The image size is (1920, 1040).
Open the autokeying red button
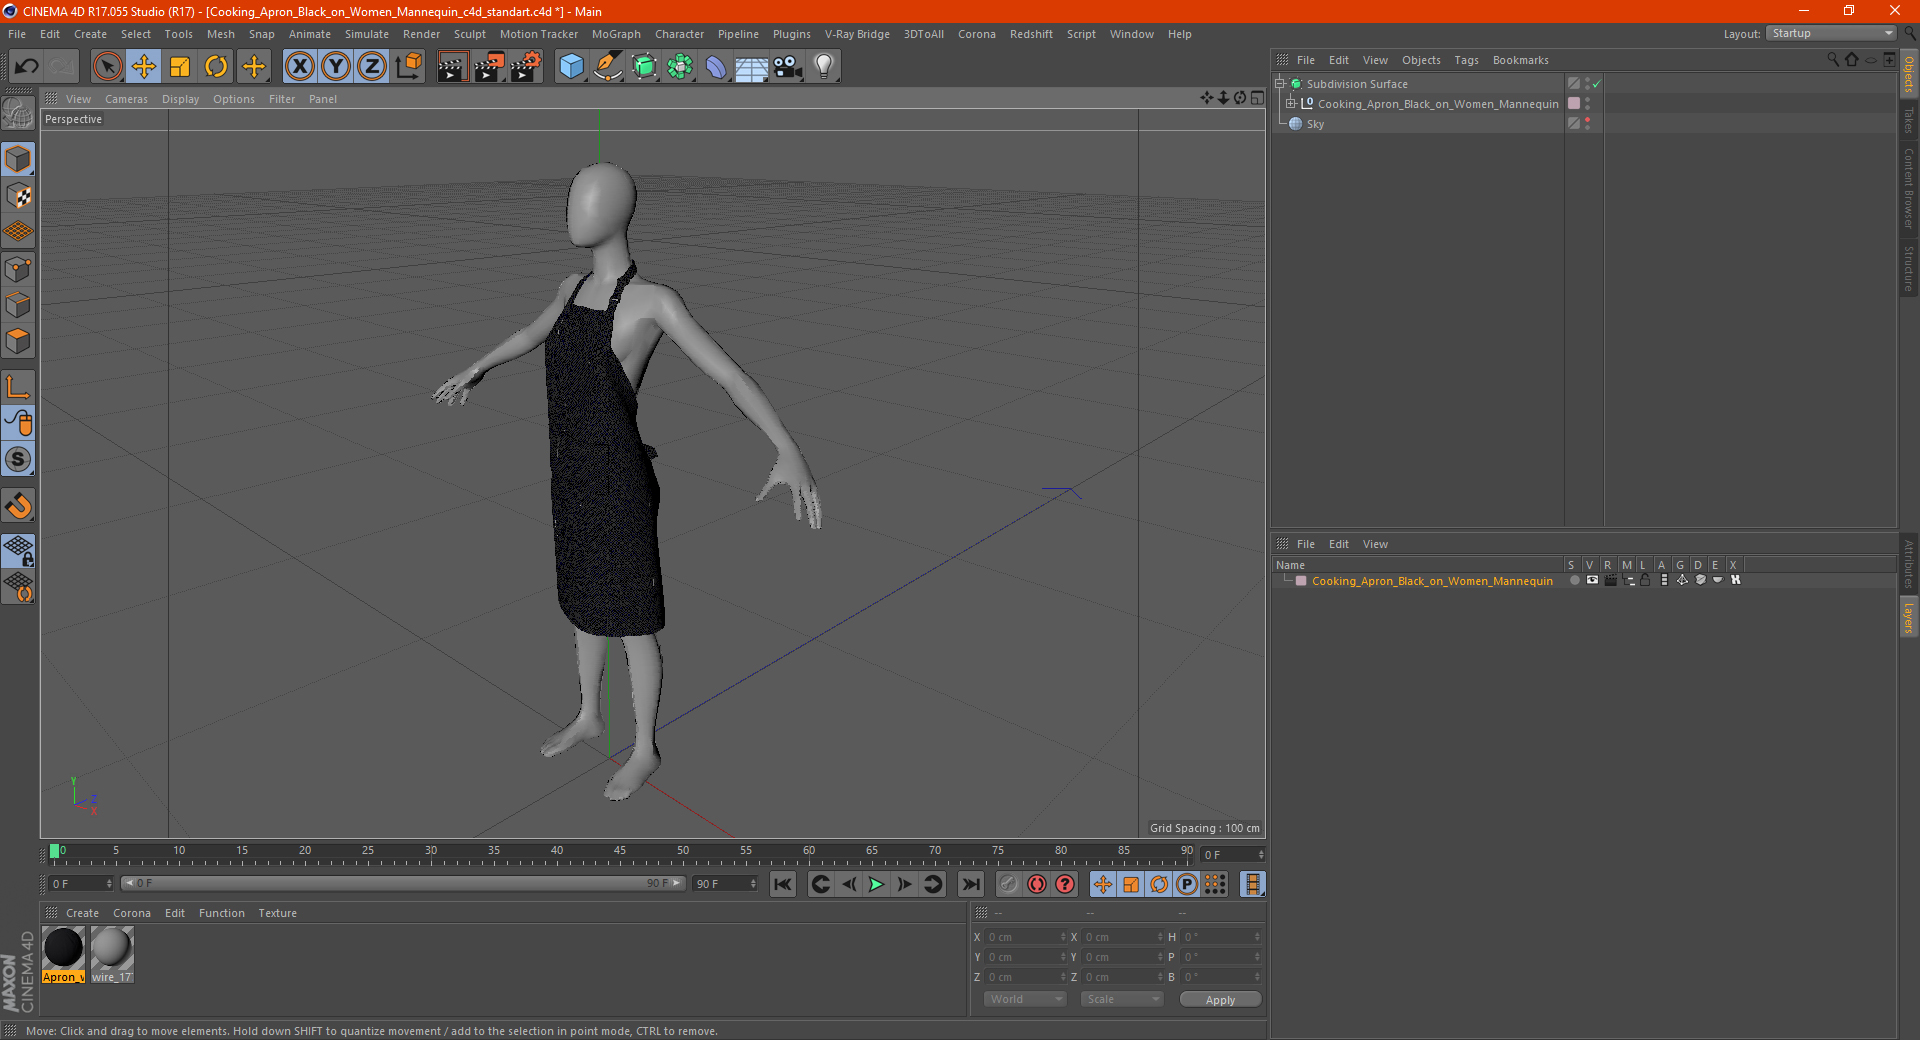coord(1037,884)
